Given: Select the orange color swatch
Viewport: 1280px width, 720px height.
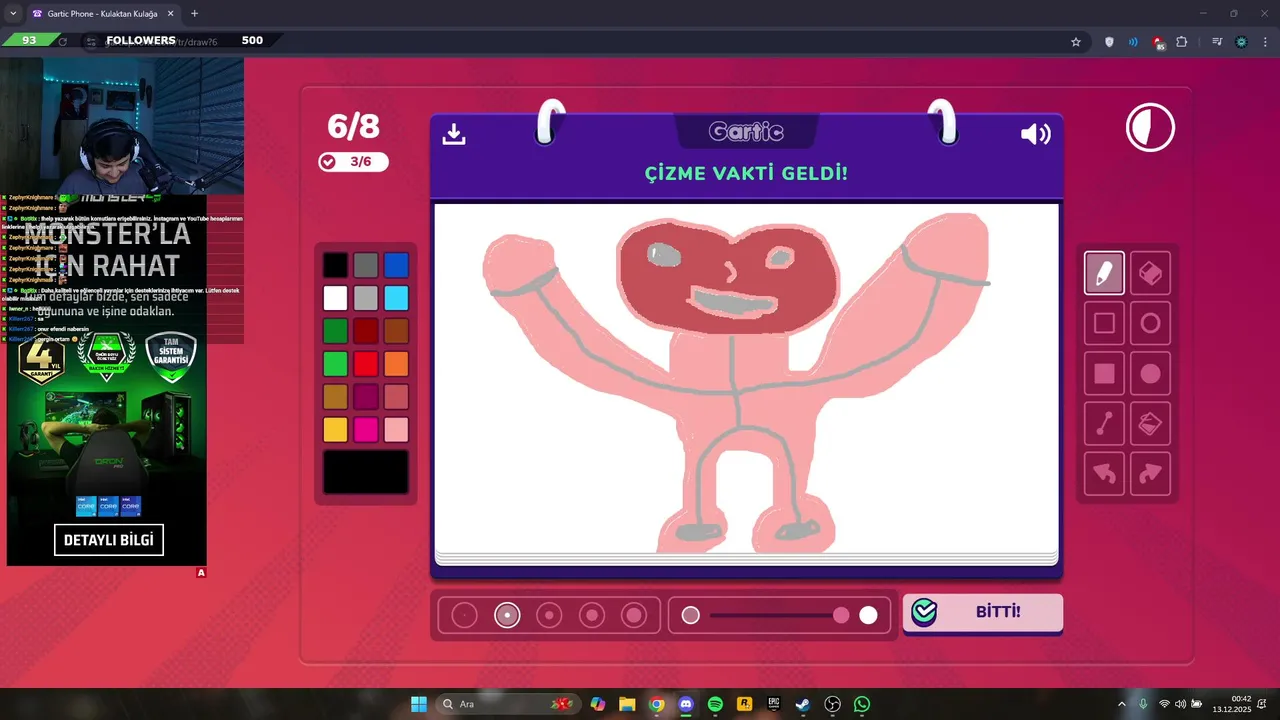Looking at the screenshot, I should [x=396, y=364].
